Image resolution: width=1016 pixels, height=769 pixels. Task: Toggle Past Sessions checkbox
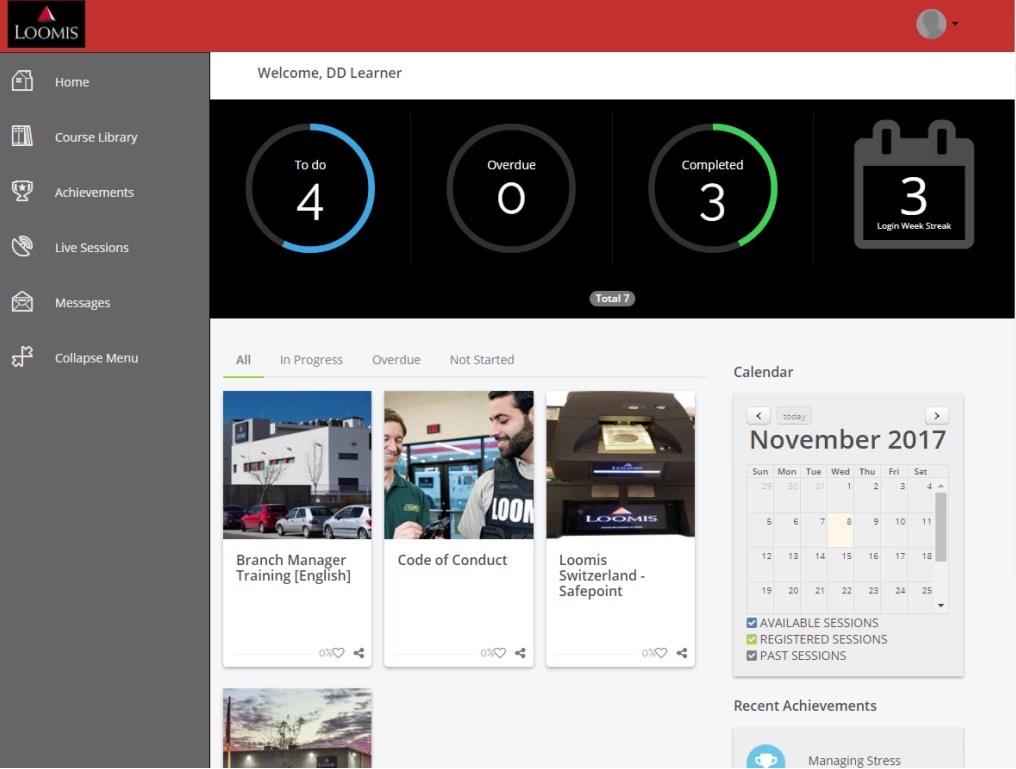tap(752, 656)
